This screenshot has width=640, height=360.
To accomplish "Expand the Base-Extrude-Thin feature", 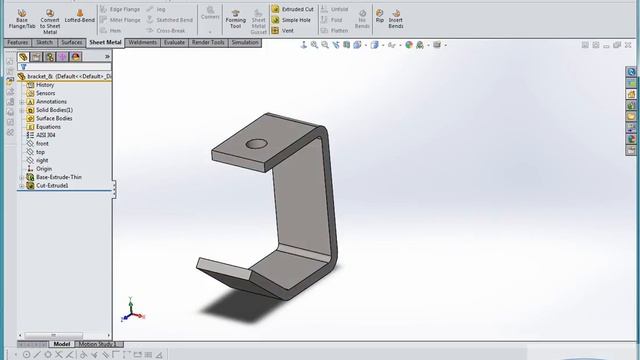I will point(21,178).
